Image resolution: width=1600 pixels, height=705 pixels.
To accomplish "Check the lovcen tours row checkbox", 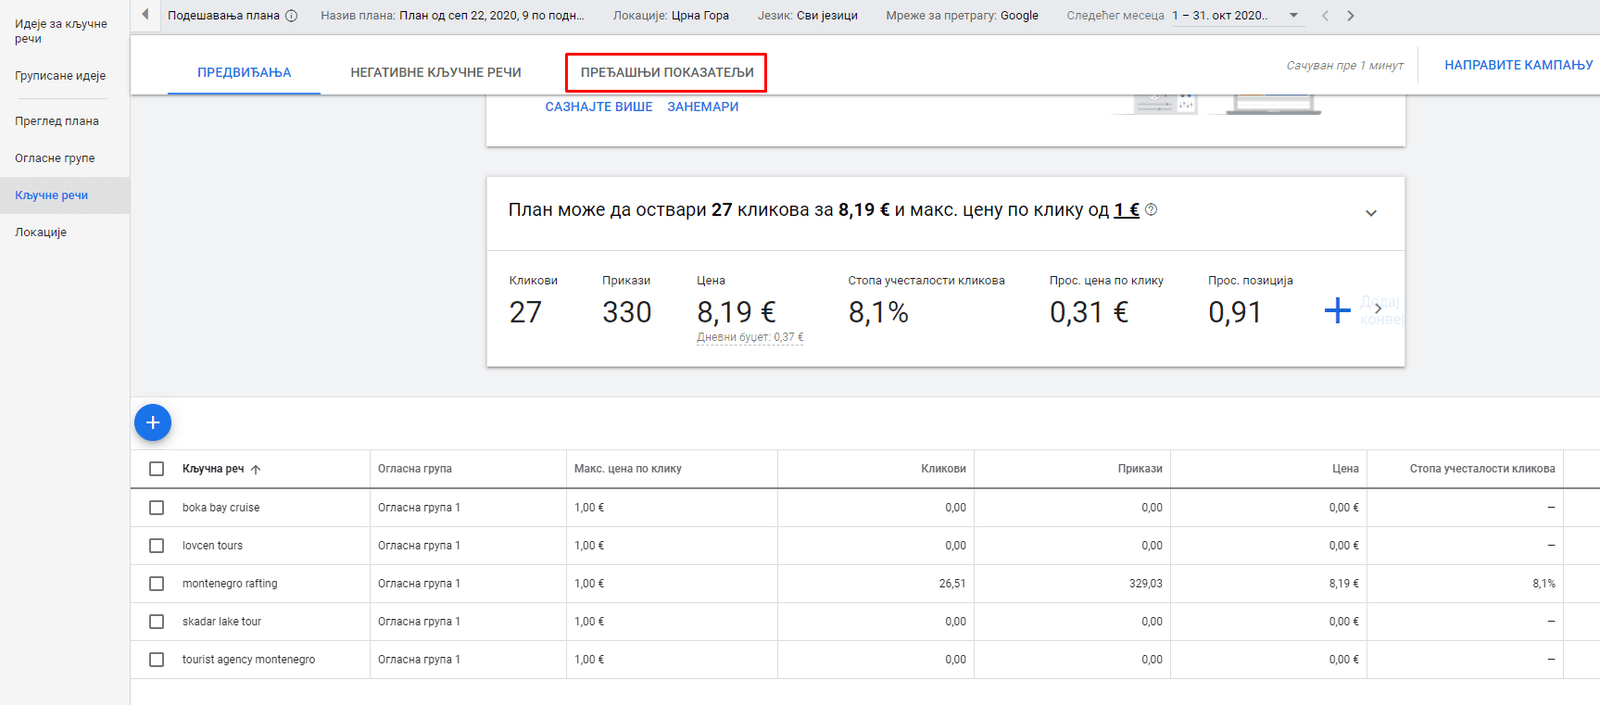I will pos(156,546).
